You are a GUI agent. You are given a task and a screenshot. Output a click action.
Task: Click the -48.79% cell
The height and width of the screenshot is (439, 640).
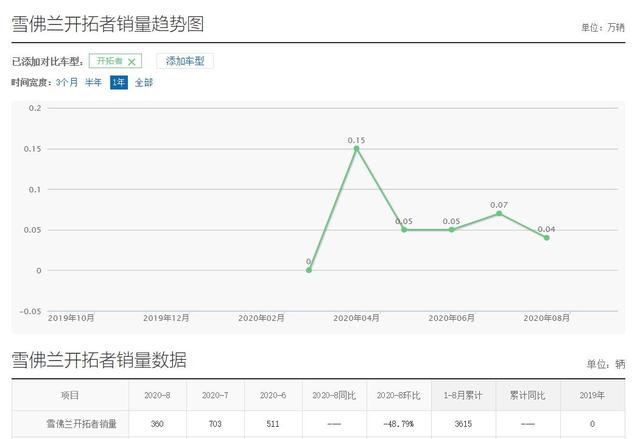click(x=398, y=424)
